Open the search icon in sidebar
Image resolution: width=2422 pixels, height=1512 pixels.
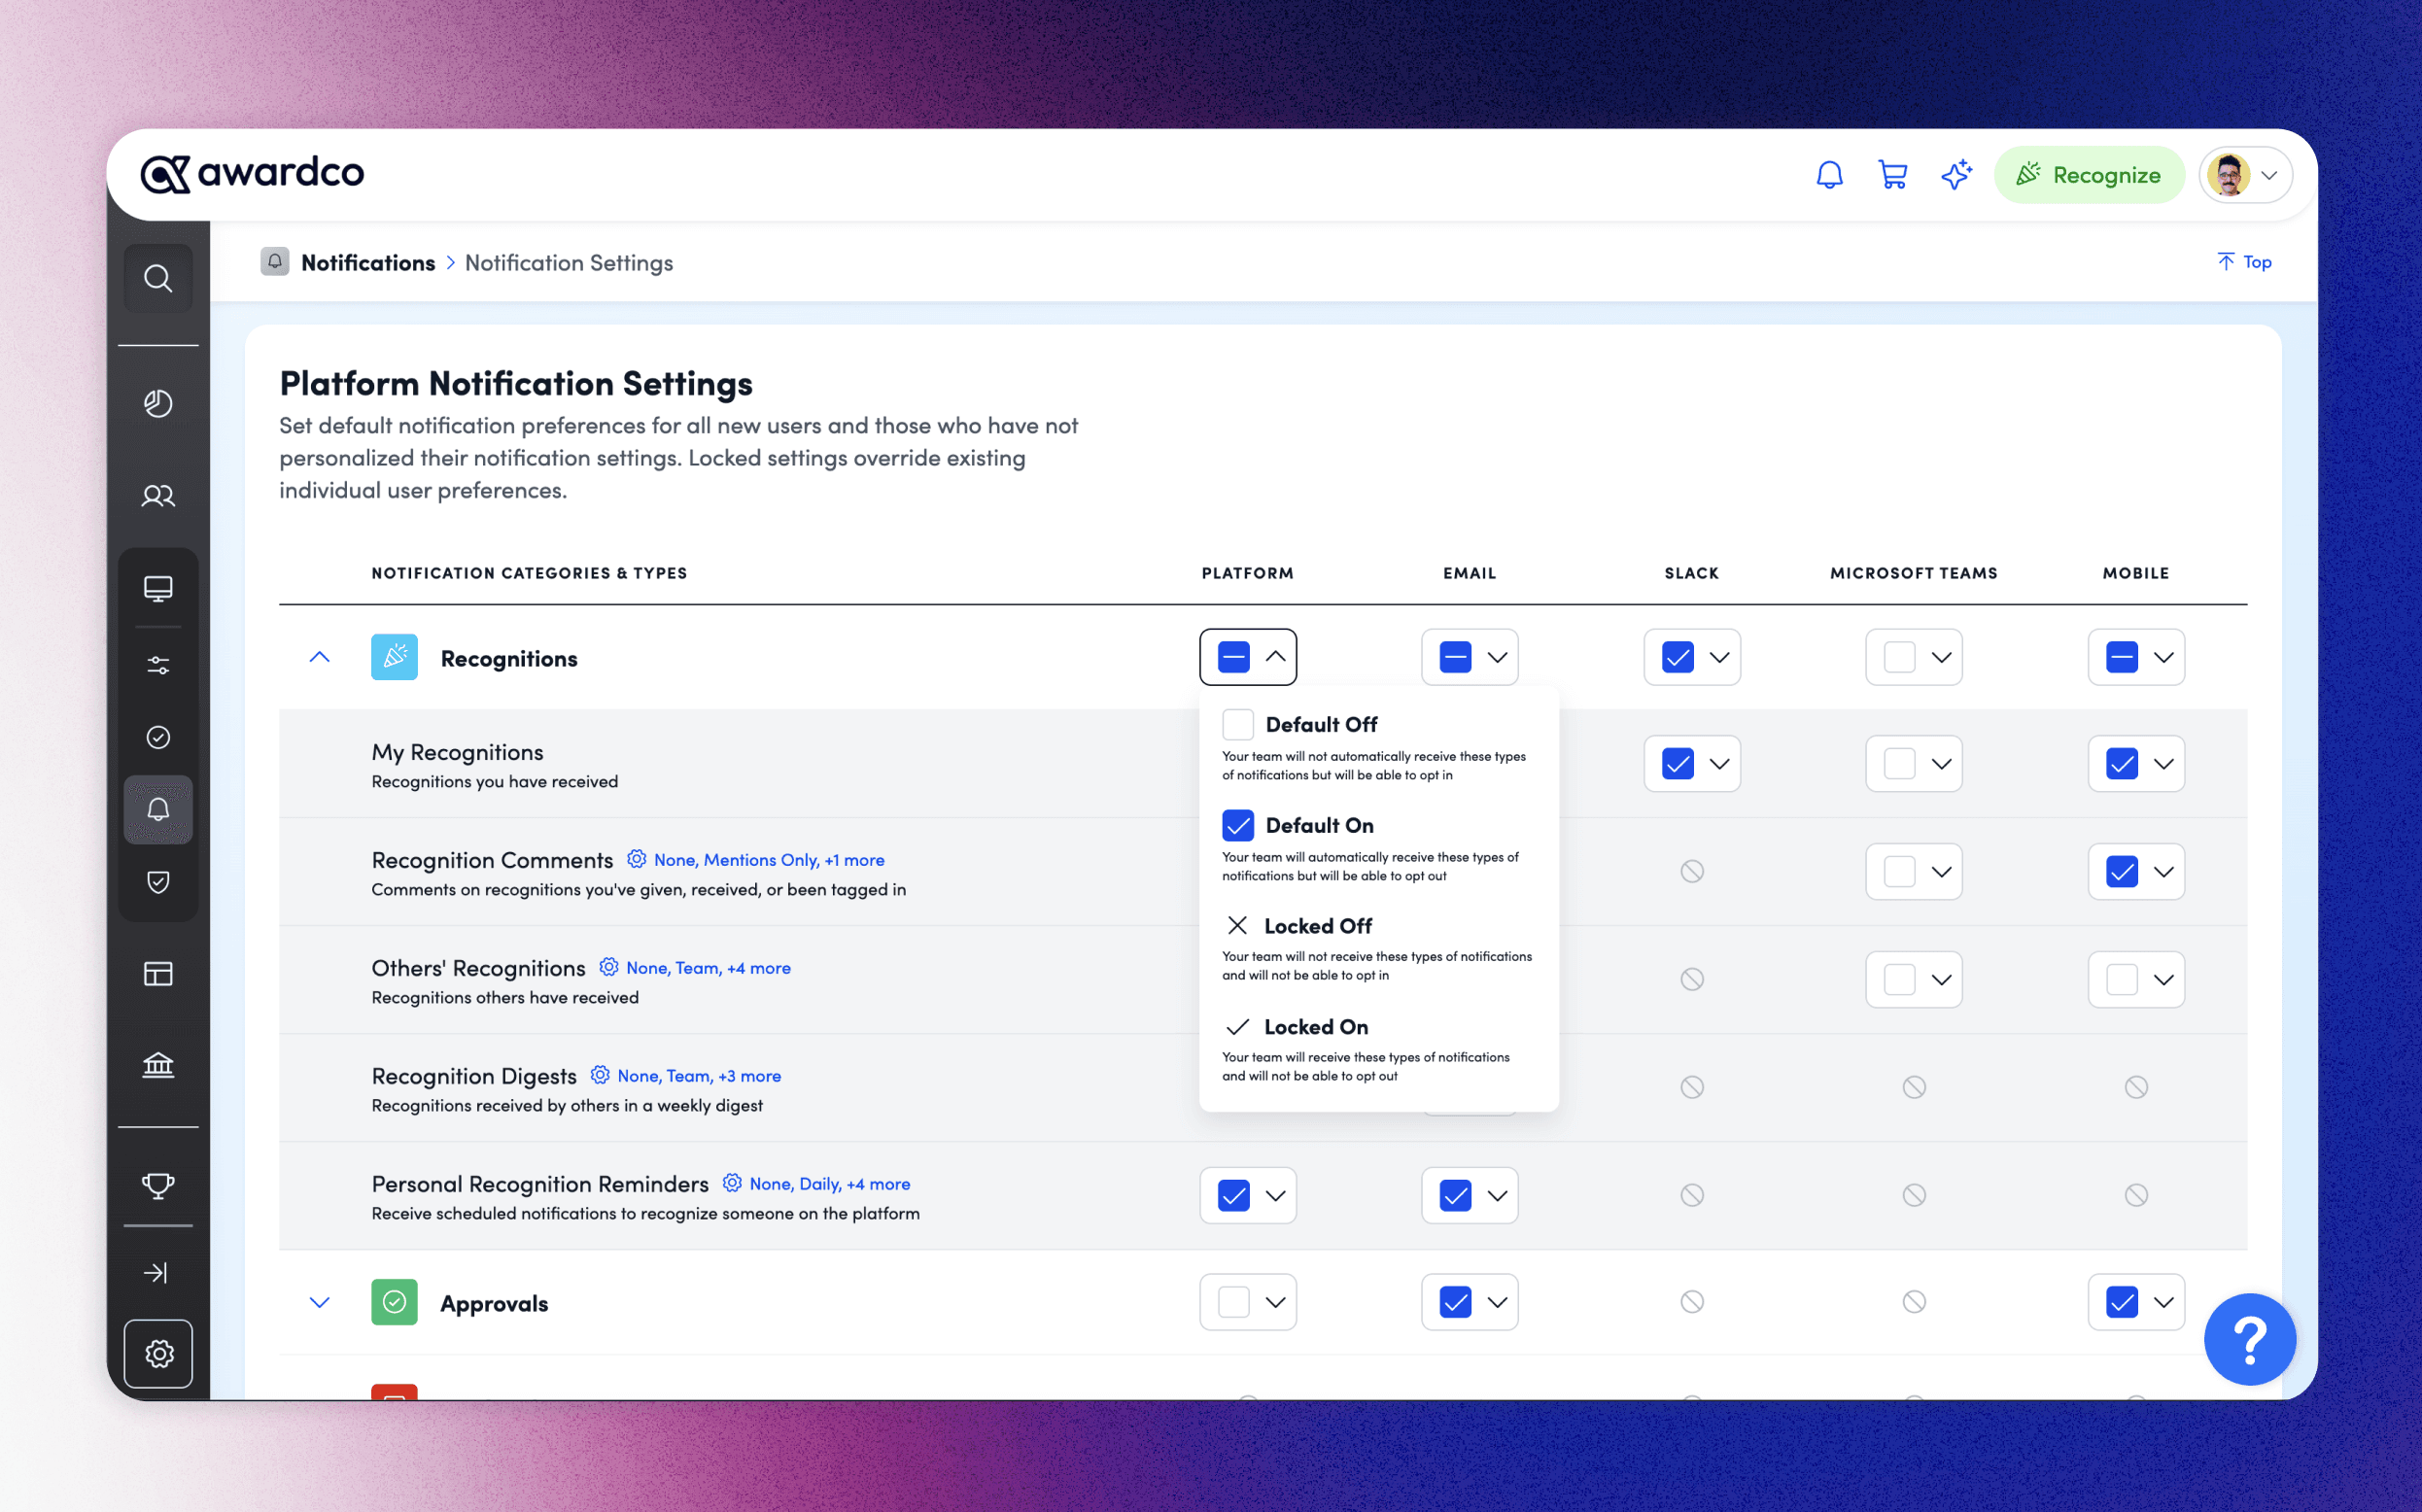coord(158,278)
